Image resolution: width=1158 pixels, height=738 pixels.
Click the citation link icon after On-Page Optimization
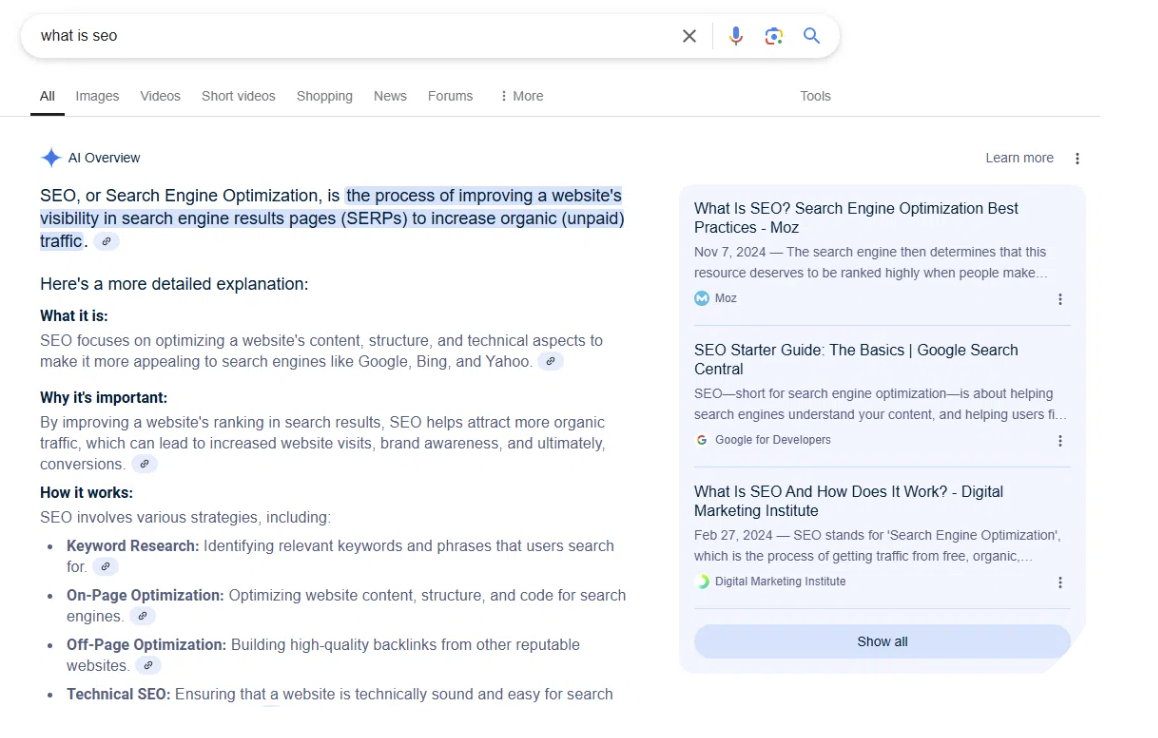[x=142, y=616]
